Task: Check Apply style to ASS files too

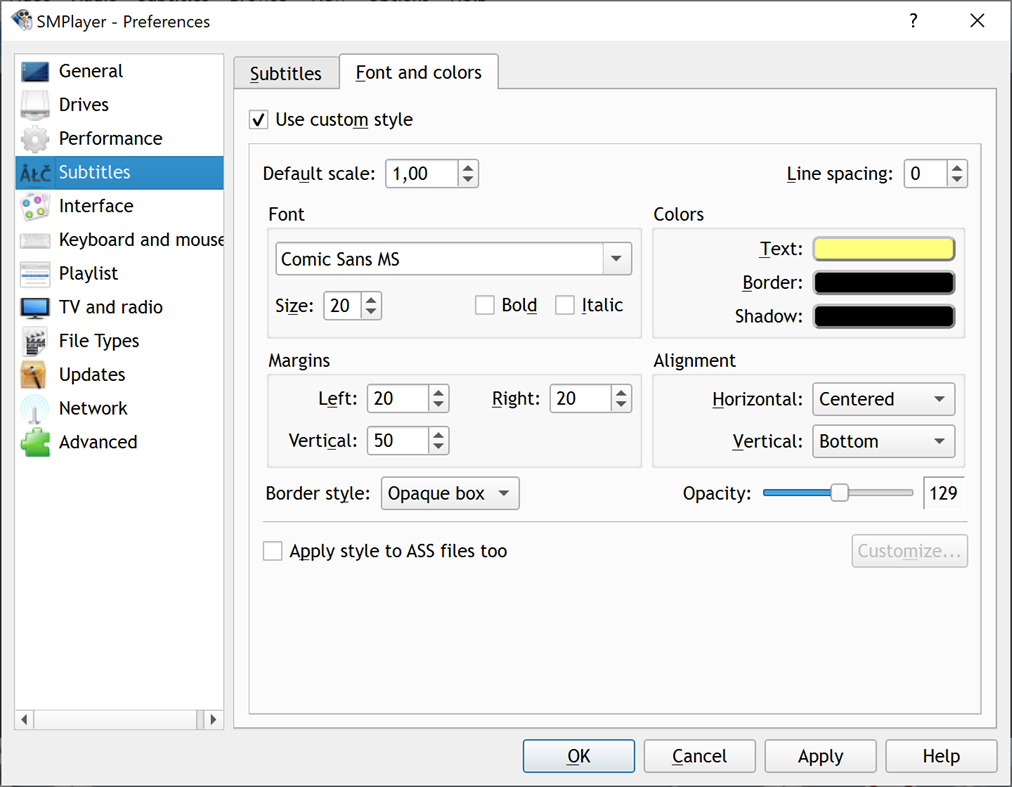Action: (273, 551)
